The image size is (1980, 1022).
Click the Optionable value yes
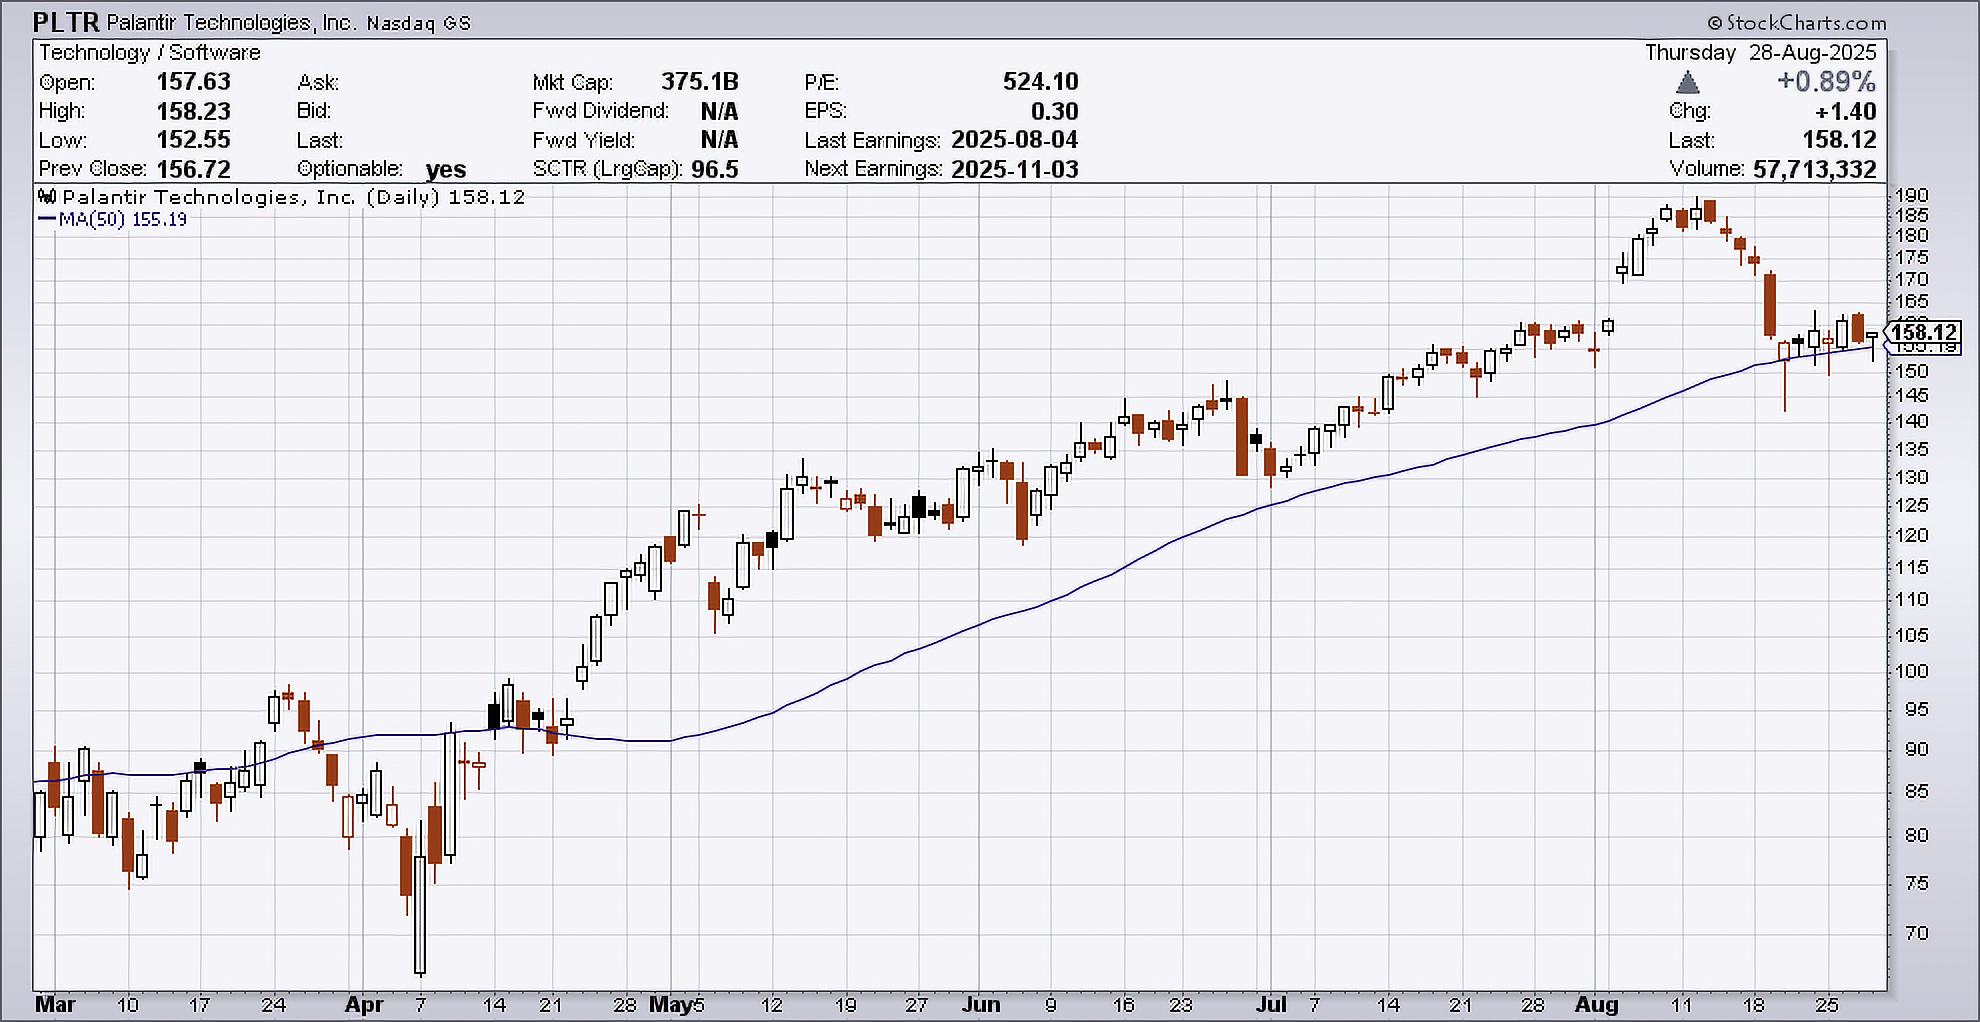tap(446, 170)
